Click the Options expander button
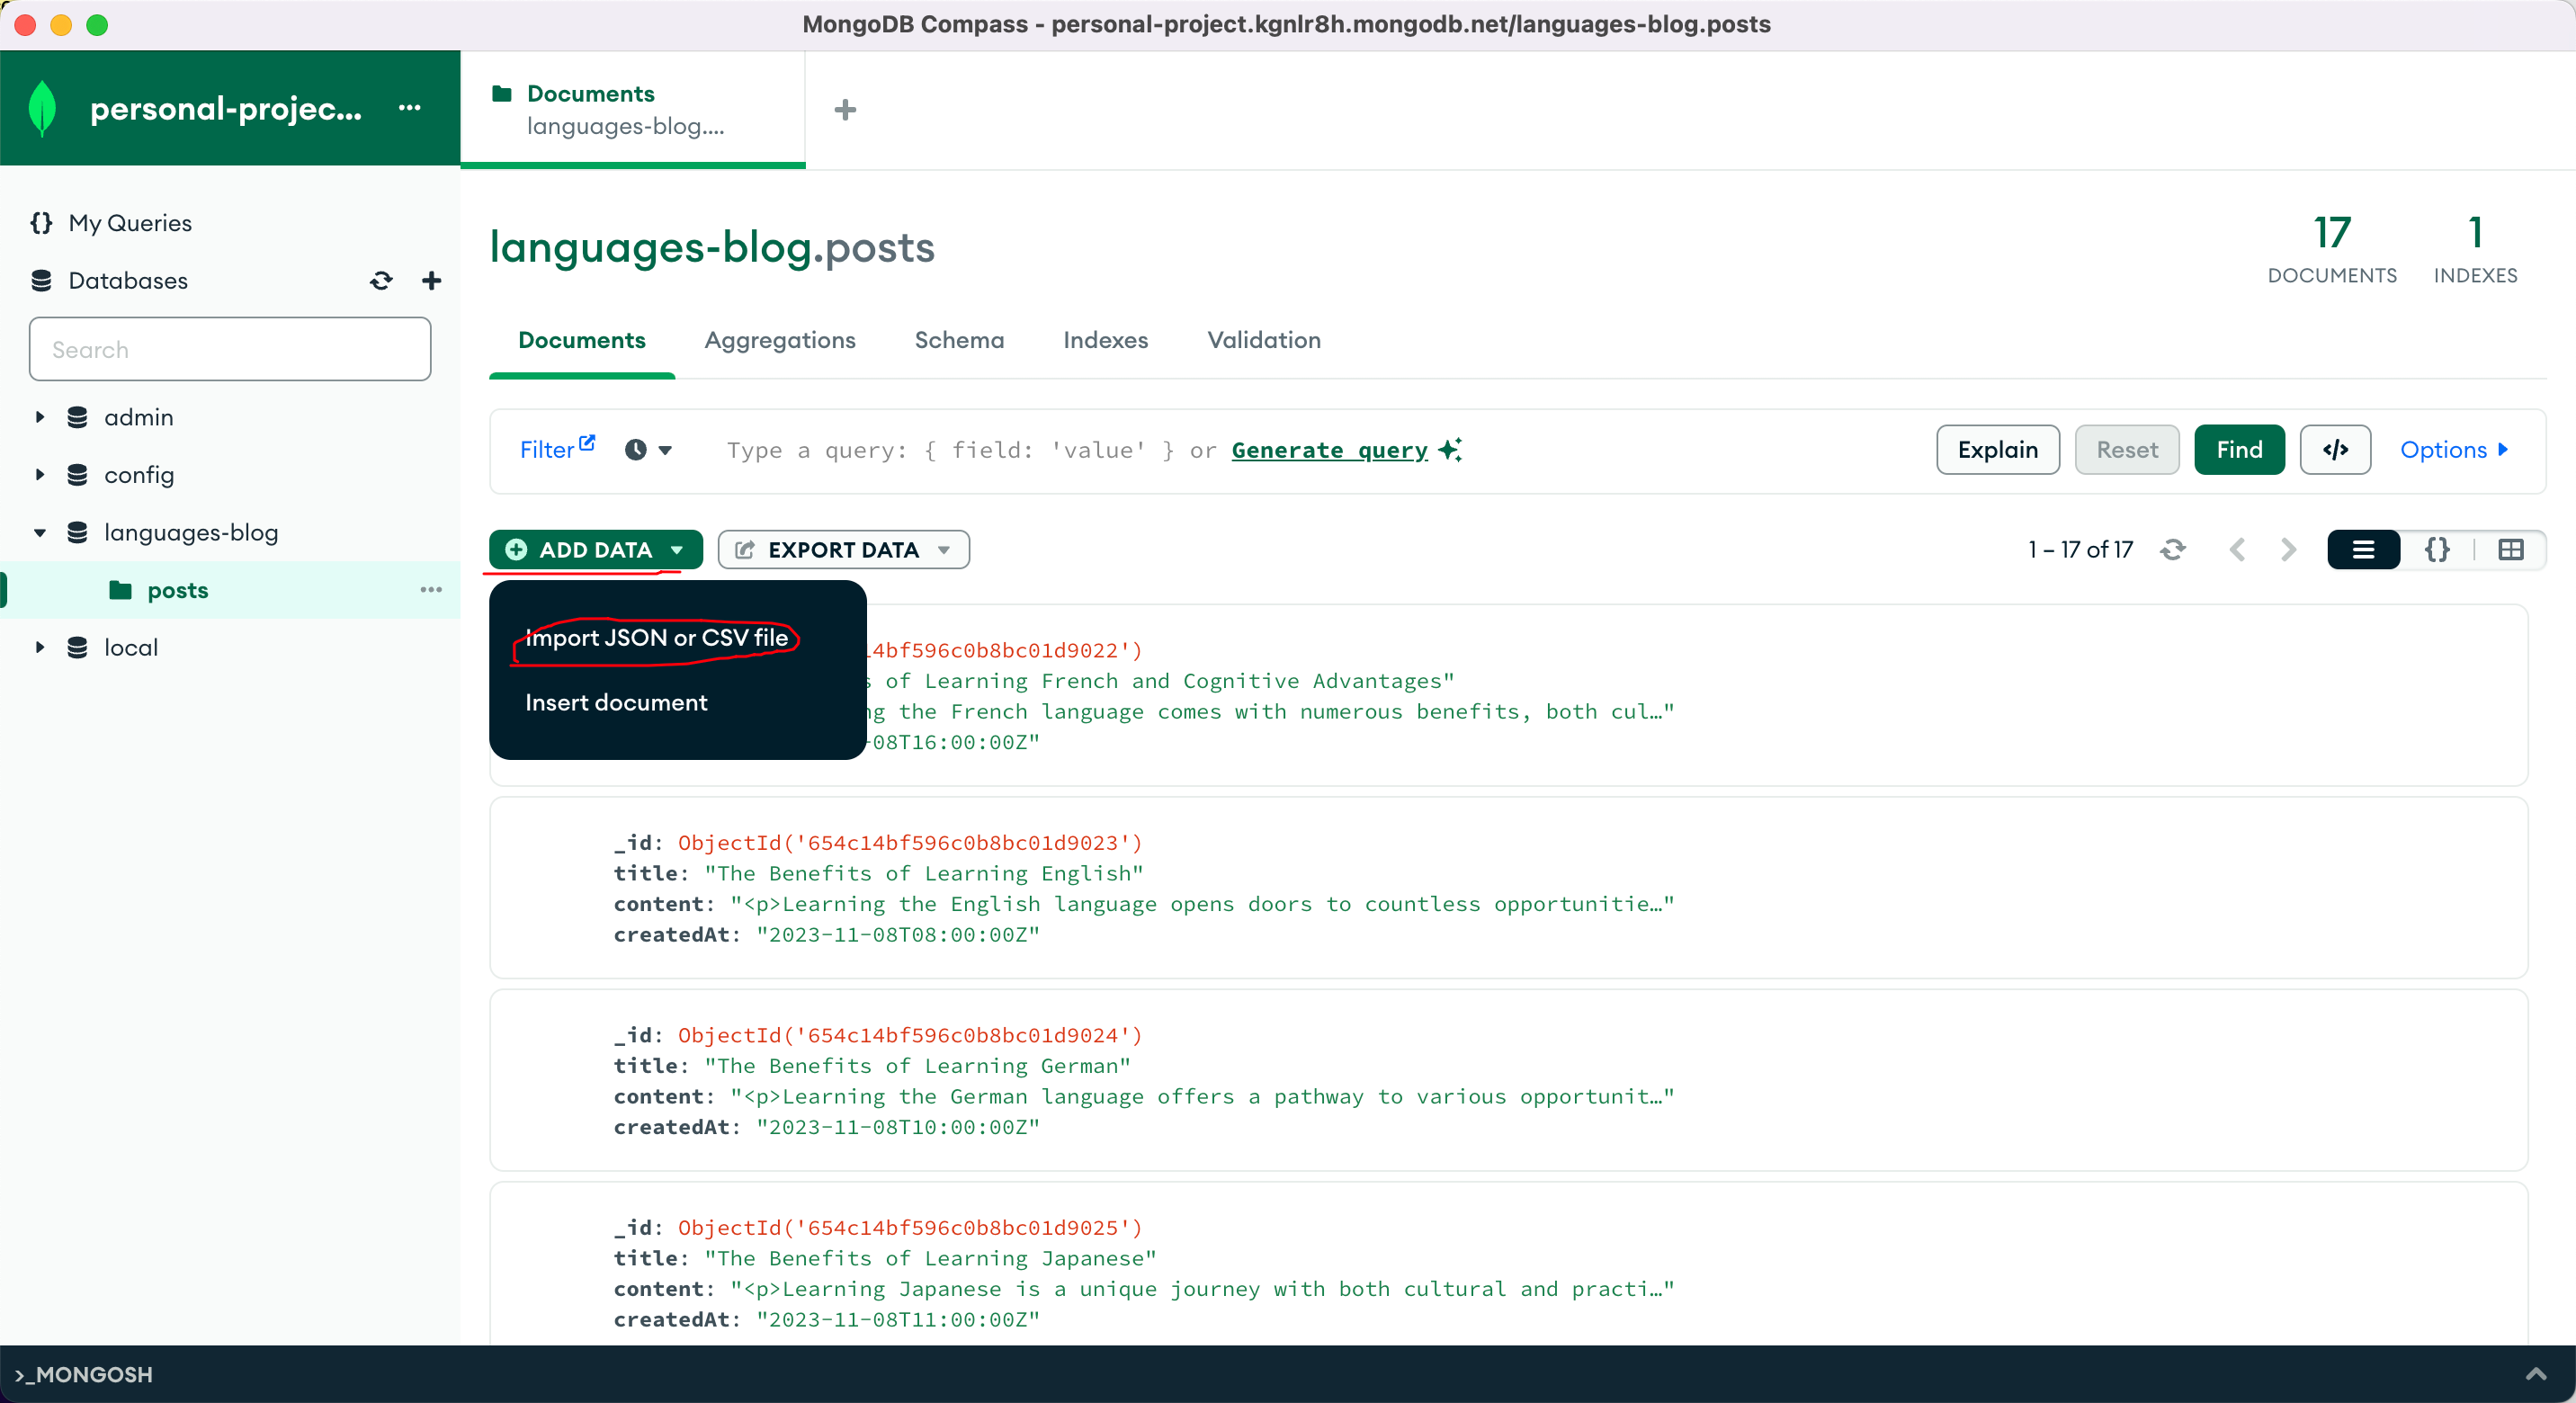The image size is (2576, 1403). (x=2454, y=450)
